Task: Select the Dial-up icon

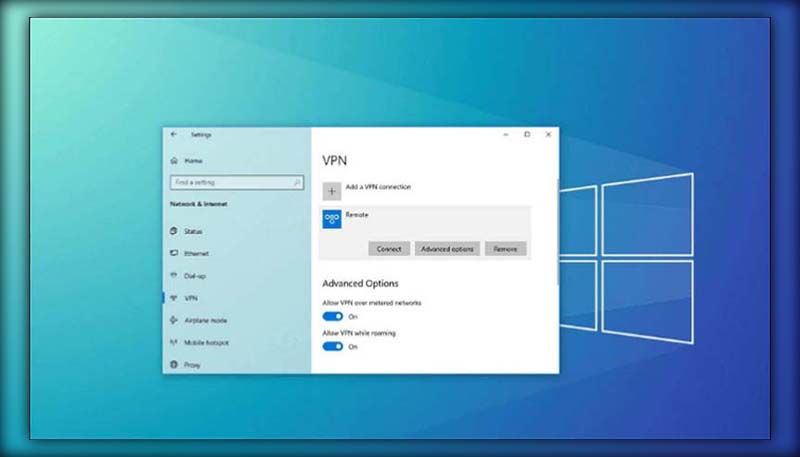Action: point(174,275)
